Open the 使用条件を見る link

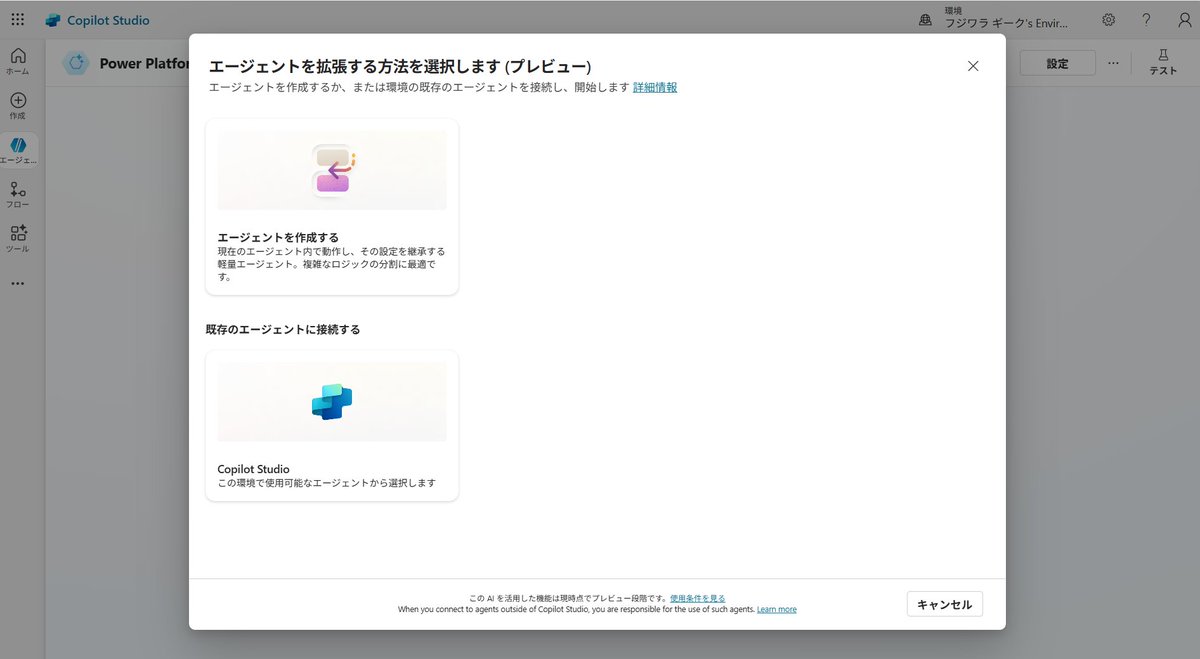click(x=698, y=598)
